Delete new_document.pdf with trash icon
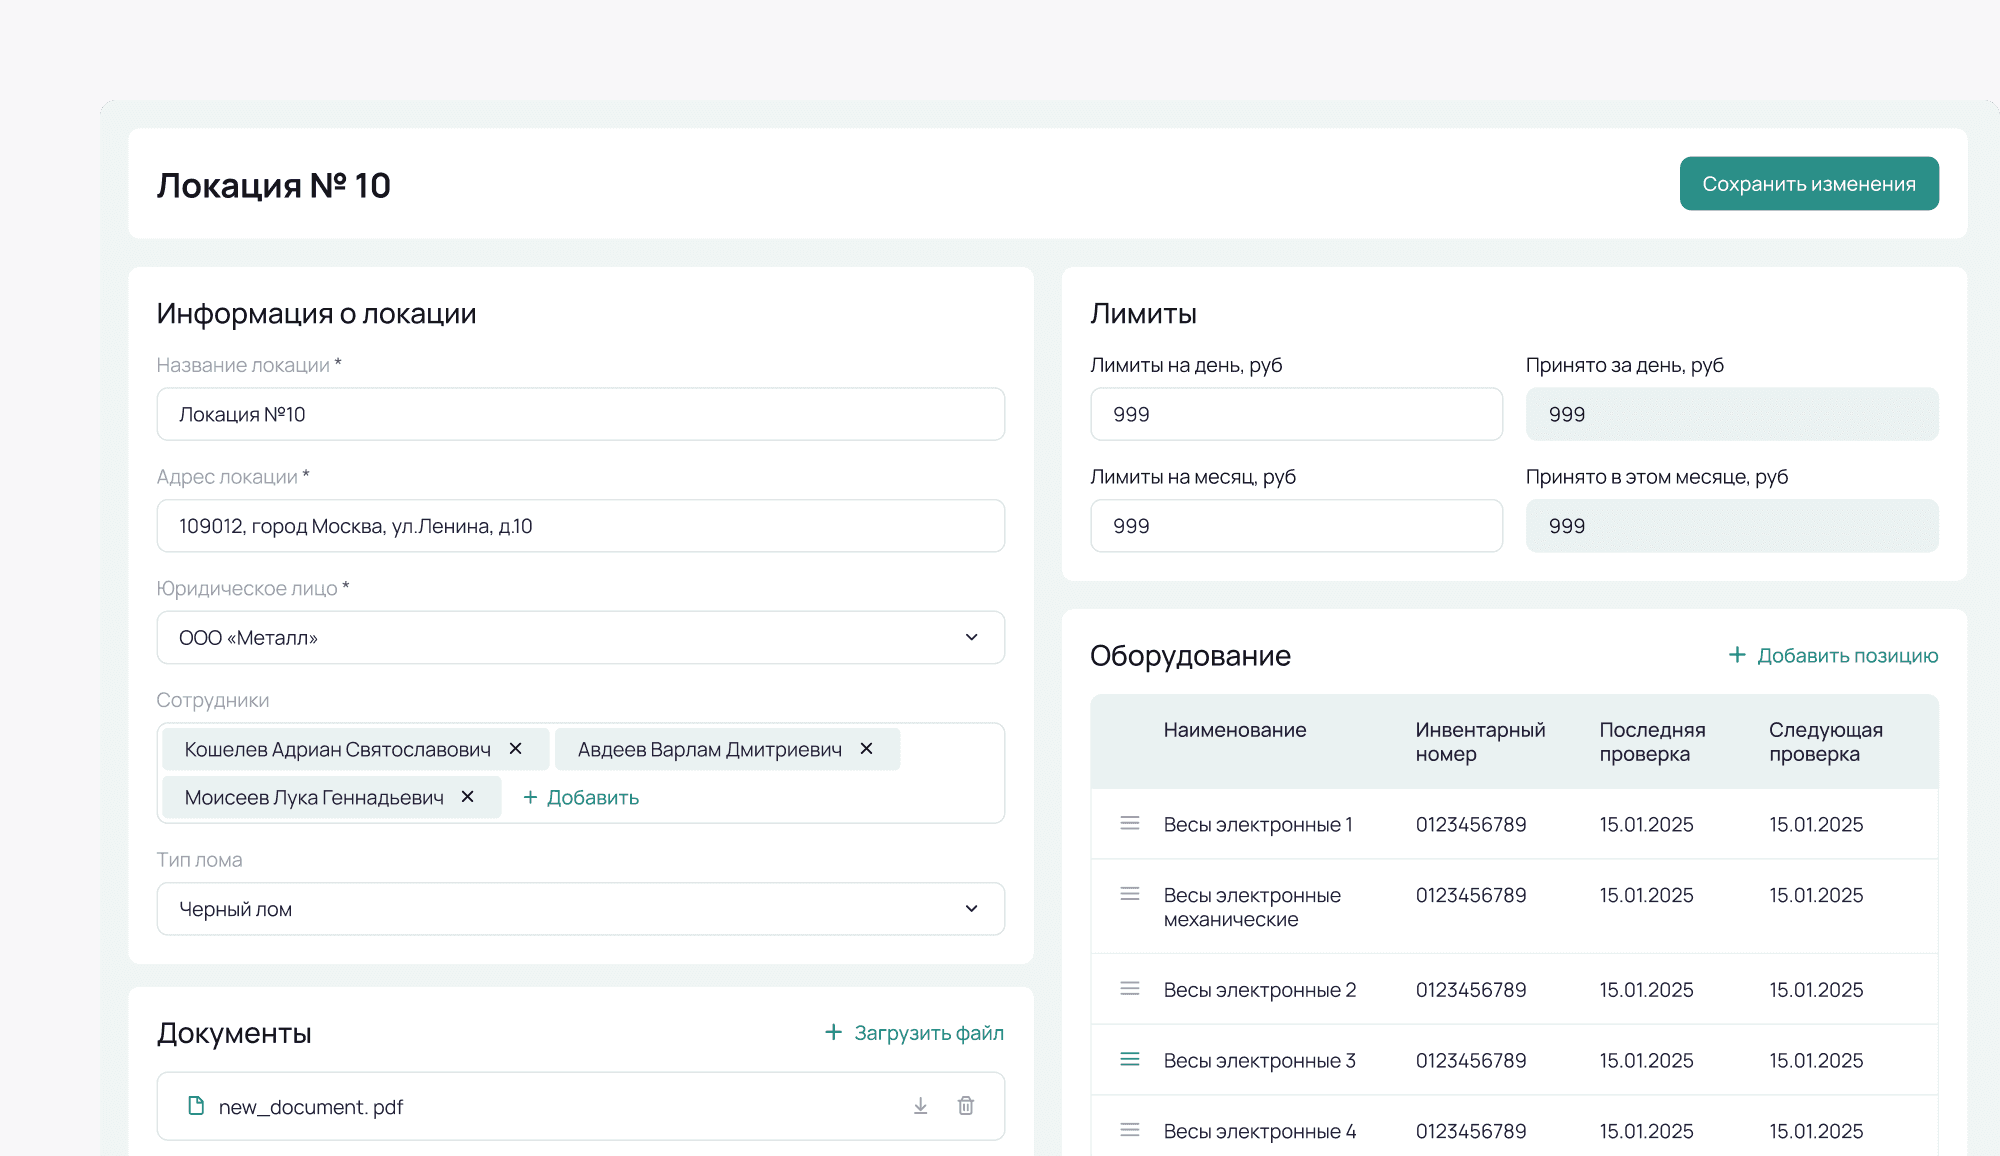 [x=966, y=1106]
